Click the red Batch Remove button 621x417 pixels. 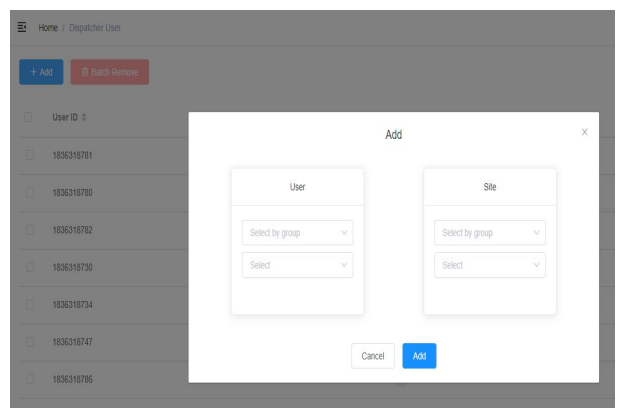click(x=110, y=72)
